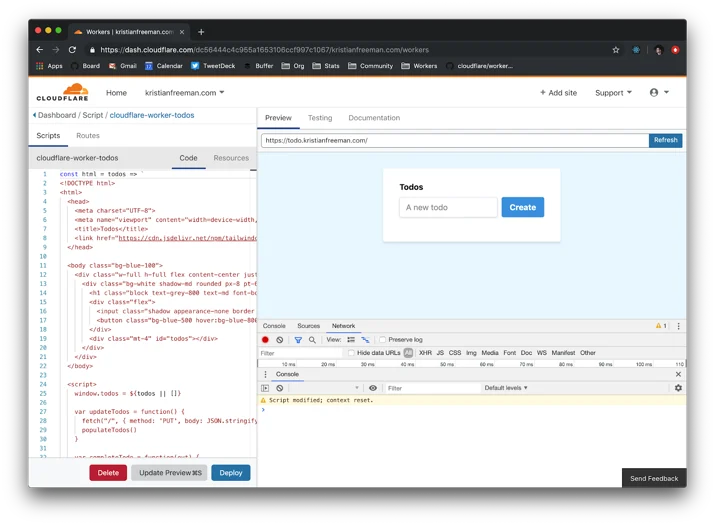This screenshot has width=715, height=525.
Task: Enable Preserve log checkbox
Action: [383, 340]
